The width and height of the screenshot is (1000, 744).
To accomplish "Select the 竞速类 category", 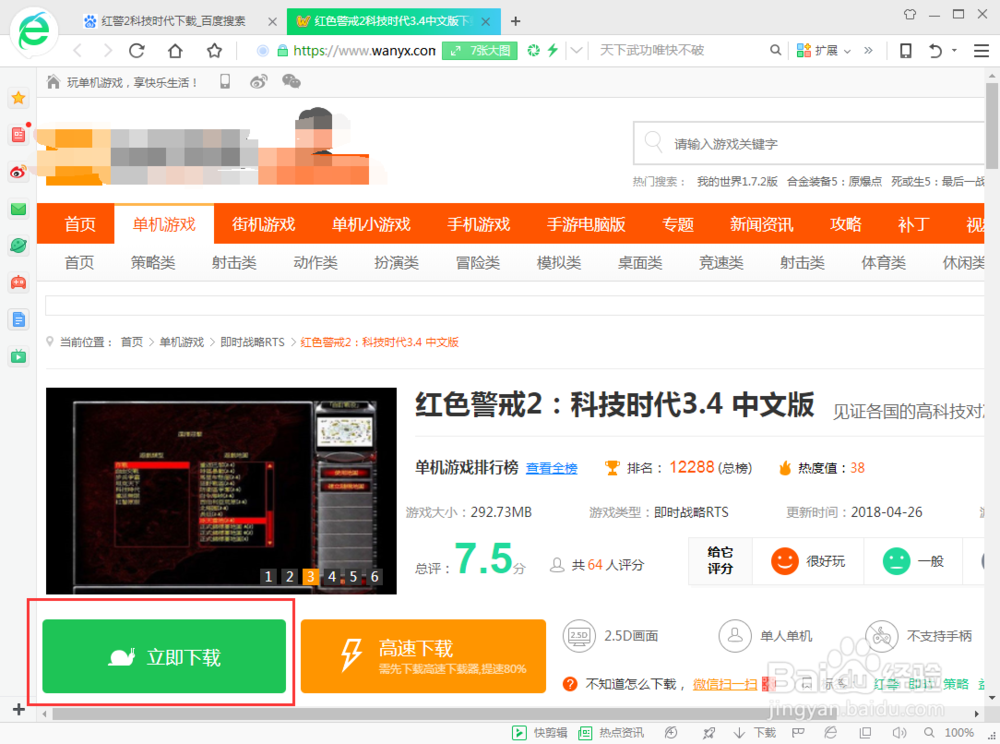I will 721,263.
